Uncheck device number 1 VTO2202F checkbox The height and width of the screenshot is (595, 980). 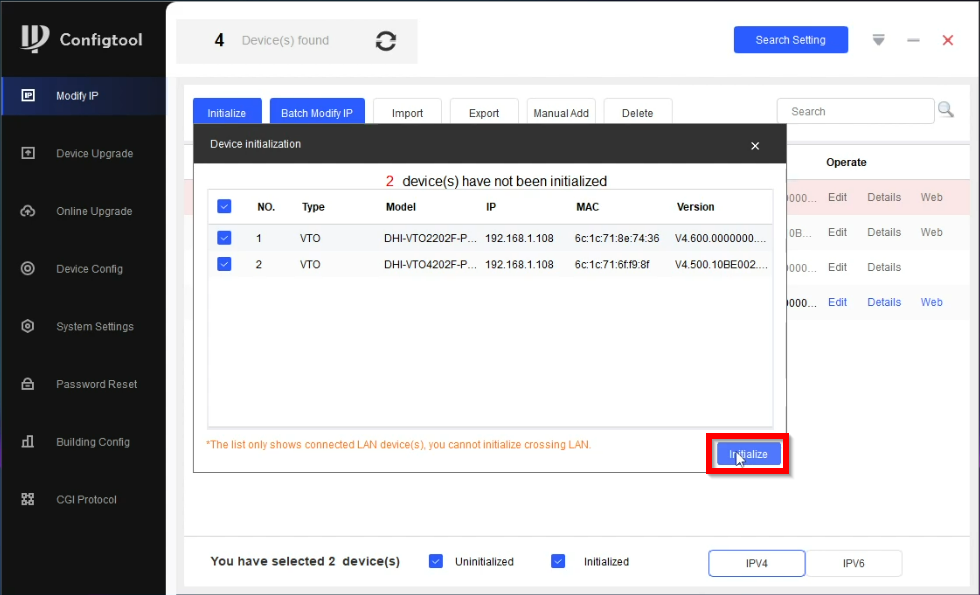224,238
